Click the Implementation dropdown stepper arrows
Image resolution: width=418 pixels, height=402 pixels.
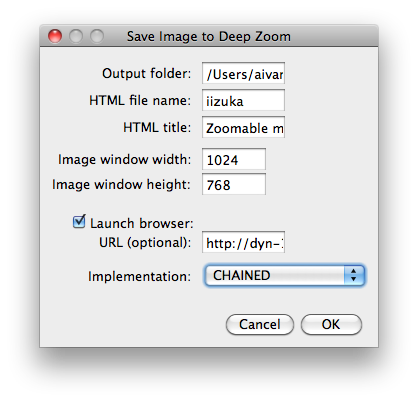[x=354, y=275]
